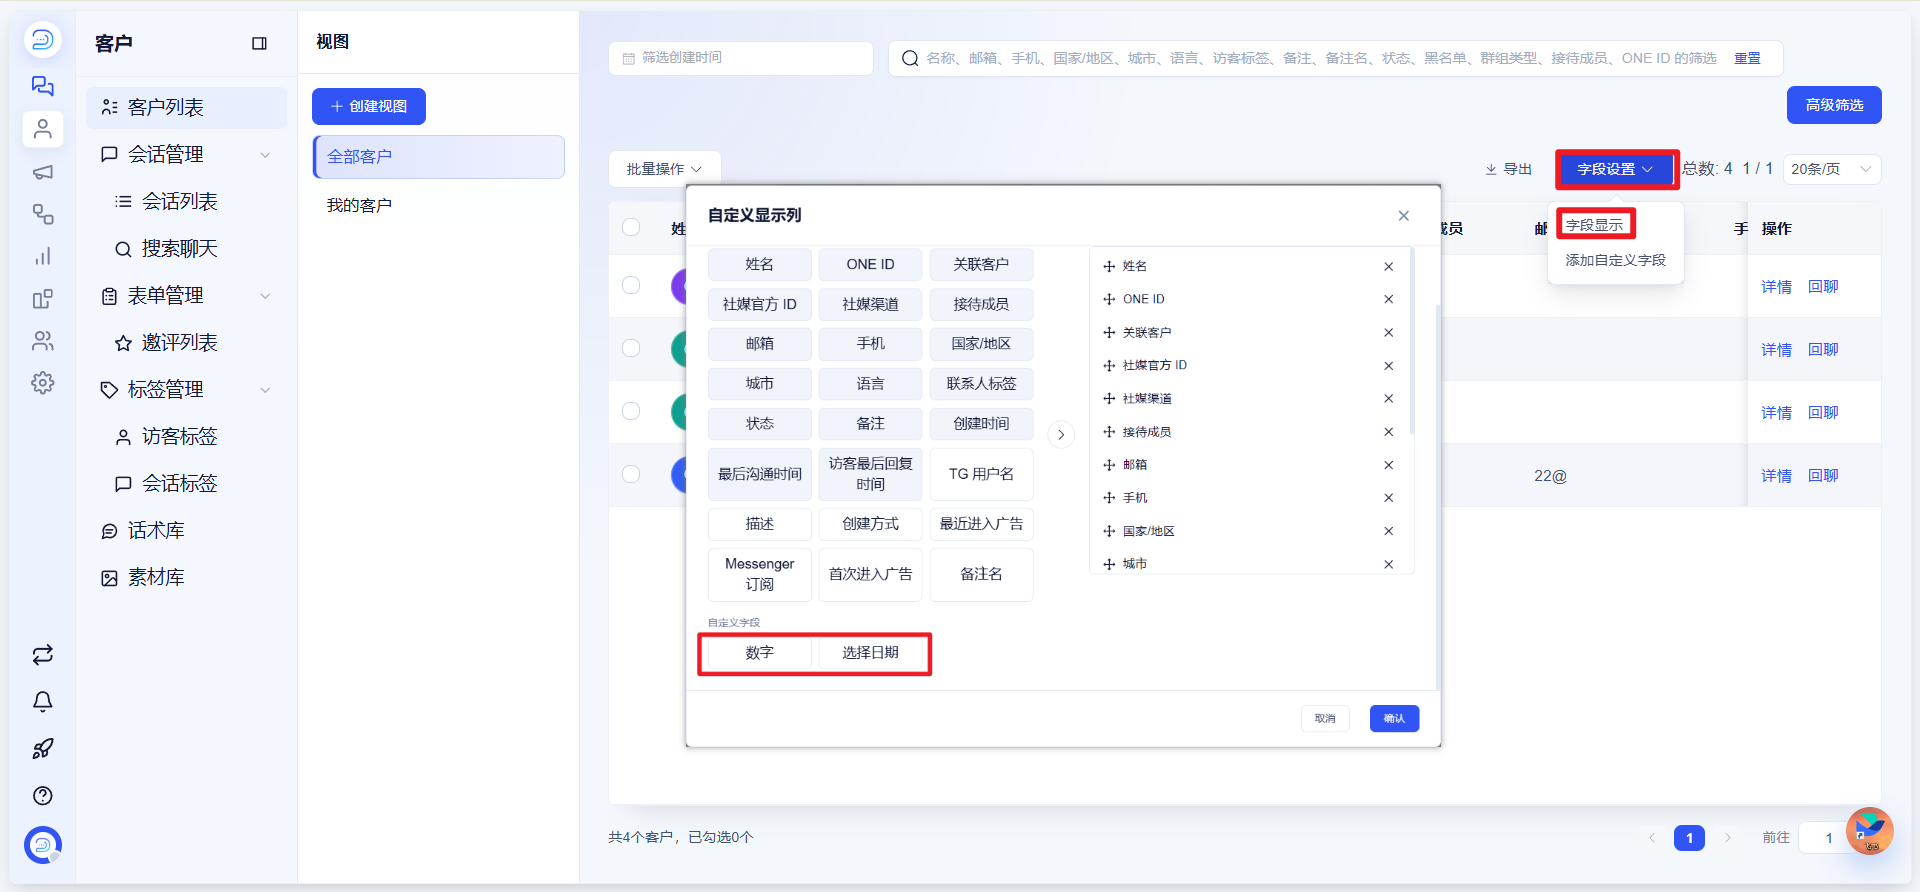Click the switch arrows sidebar icon
Screen dimensions: 1920x892
point(42,655)
